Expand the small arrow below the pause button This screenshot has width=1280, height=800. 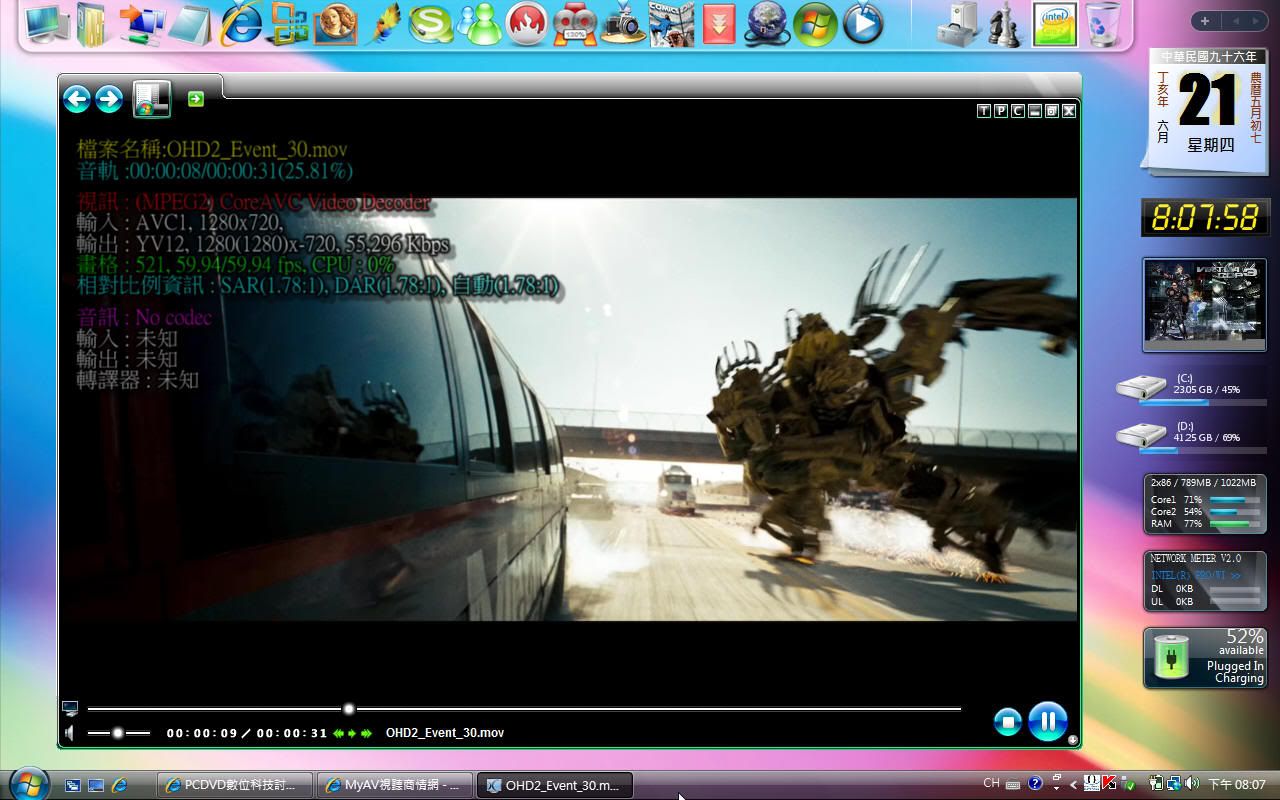pyautogui.click(x=1072, y=741)
